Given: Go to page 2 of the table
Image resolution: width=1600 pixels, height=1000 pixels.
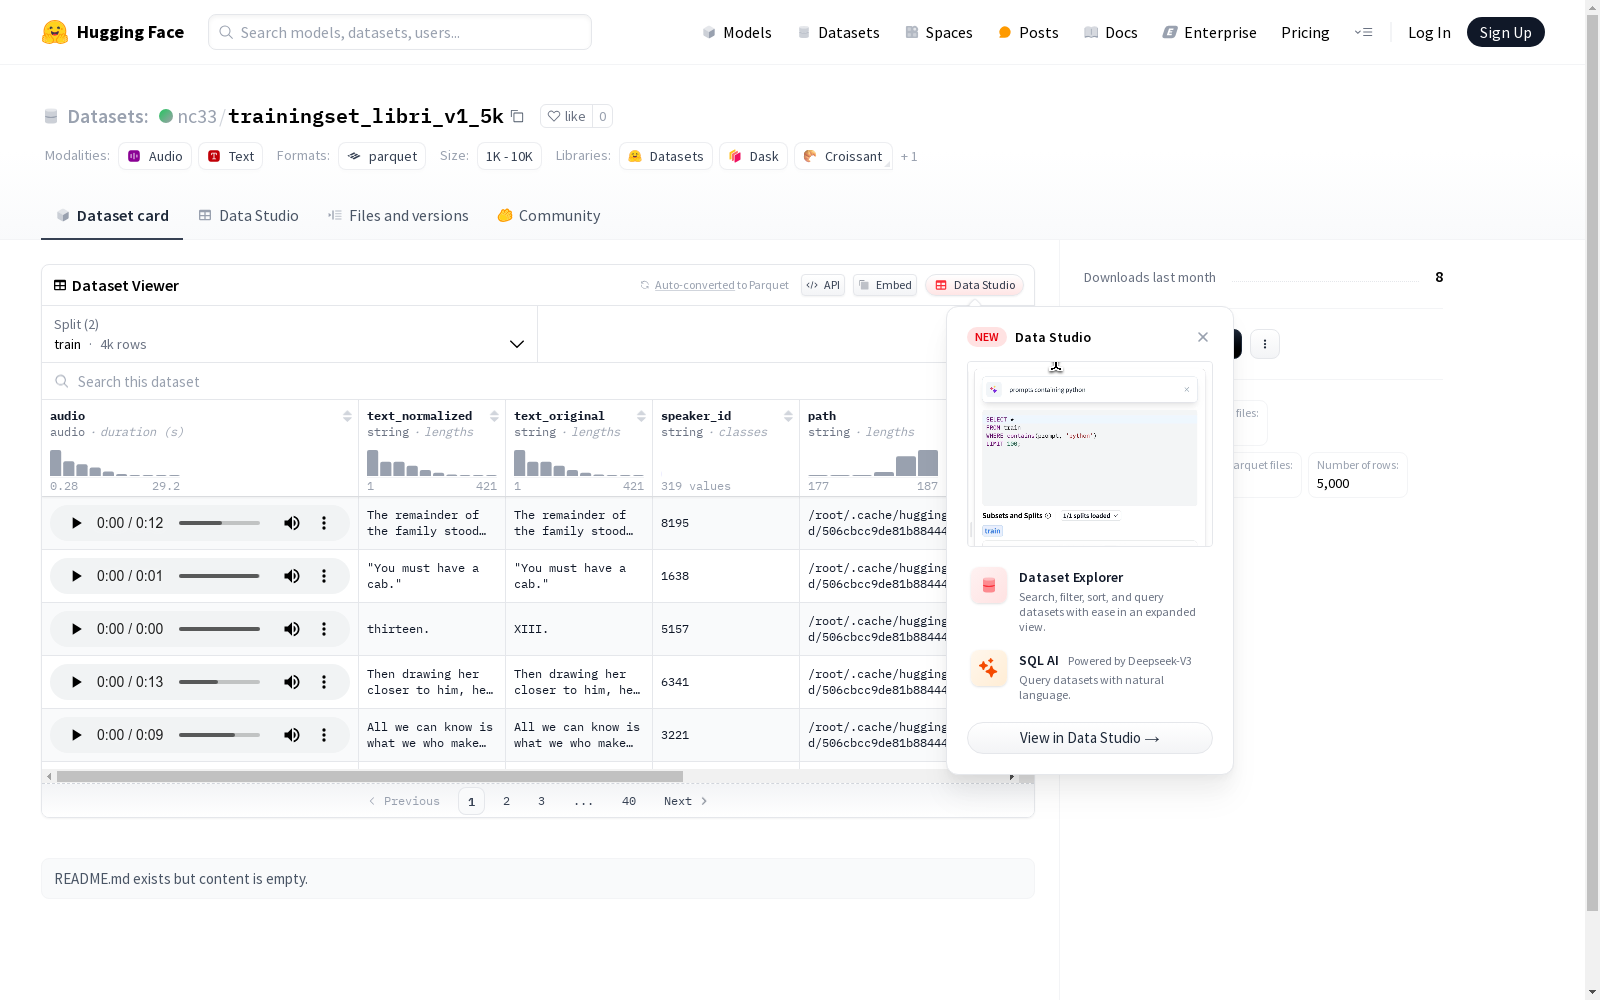Looking at the screenshot, I should [507, 801].
